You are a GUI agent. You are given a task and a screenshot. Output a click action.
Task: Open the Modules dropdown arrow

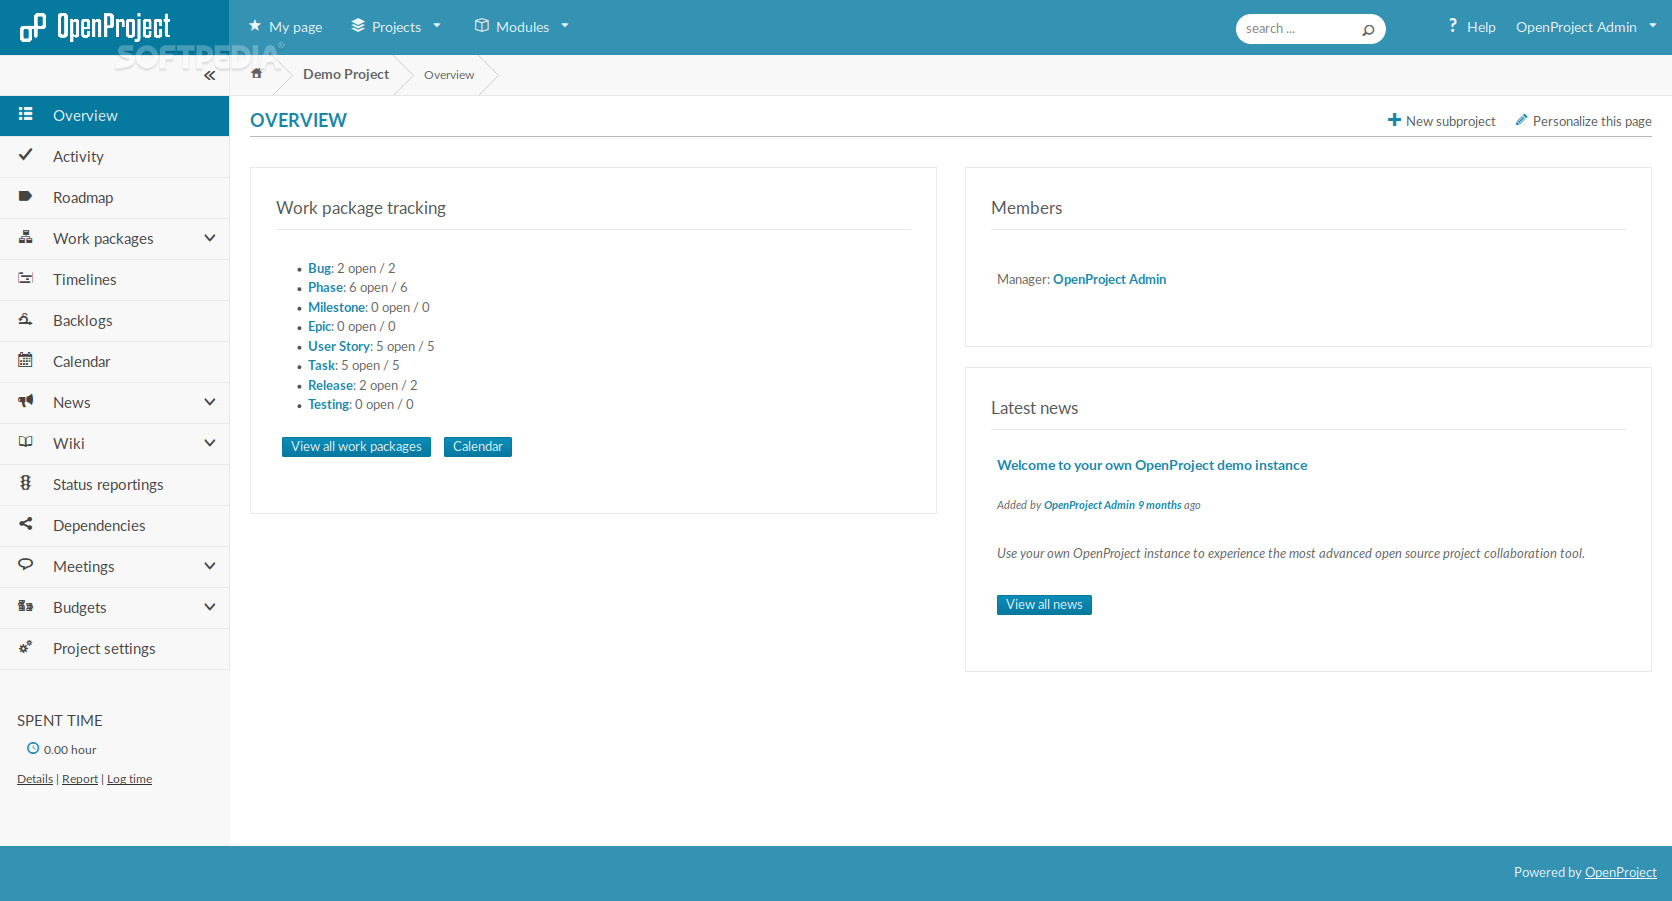click(x=565, y=26)
